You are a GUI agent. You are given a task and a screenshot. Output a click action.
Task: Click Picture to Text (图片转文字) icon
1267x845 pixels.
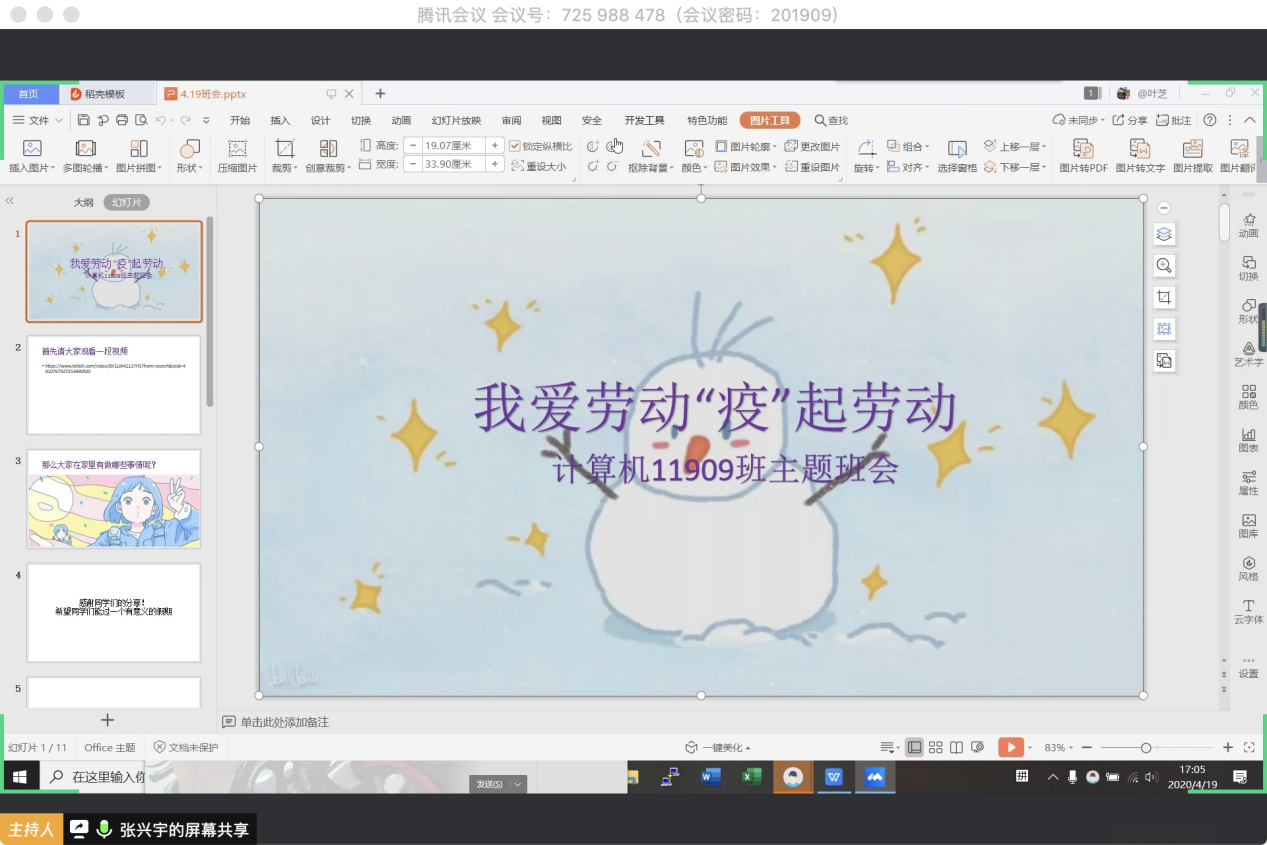1139,149
